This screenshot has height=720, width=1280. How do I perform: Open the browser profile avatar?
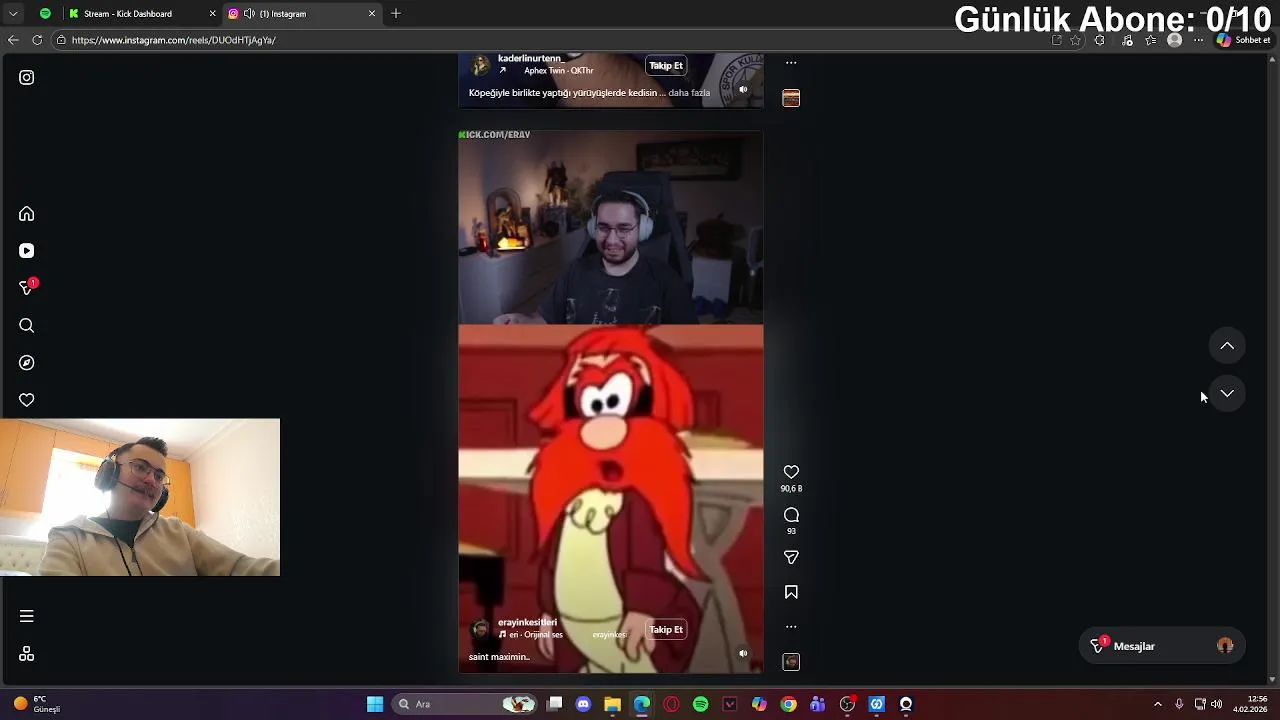(x=1175, y=40)
